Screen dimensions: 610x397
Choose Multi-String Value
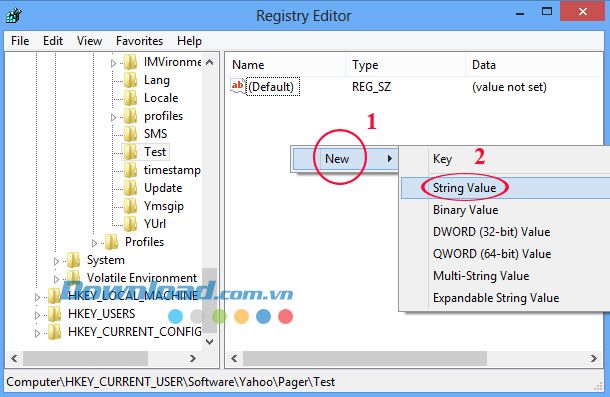[505, 276]
